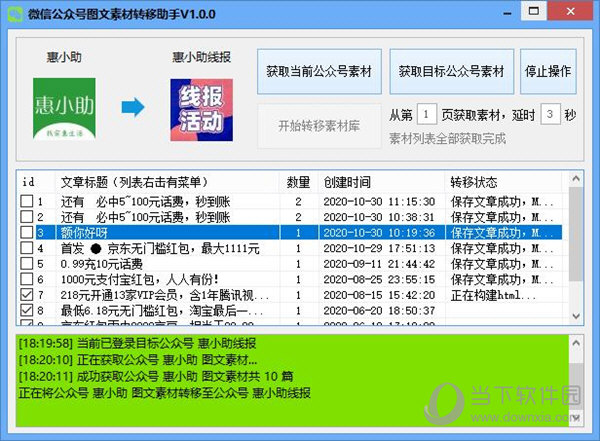Minimize the window
Screen dimensions: 600x441
pyautogui.click(x=507, y=12)
